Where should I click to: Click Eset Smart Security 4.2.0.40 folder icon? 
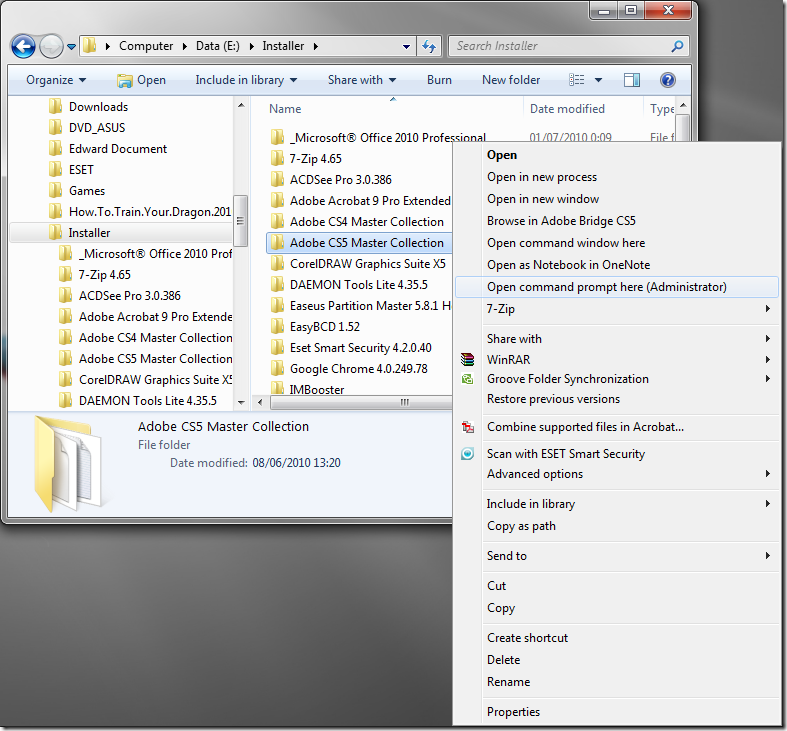(277, 347)
